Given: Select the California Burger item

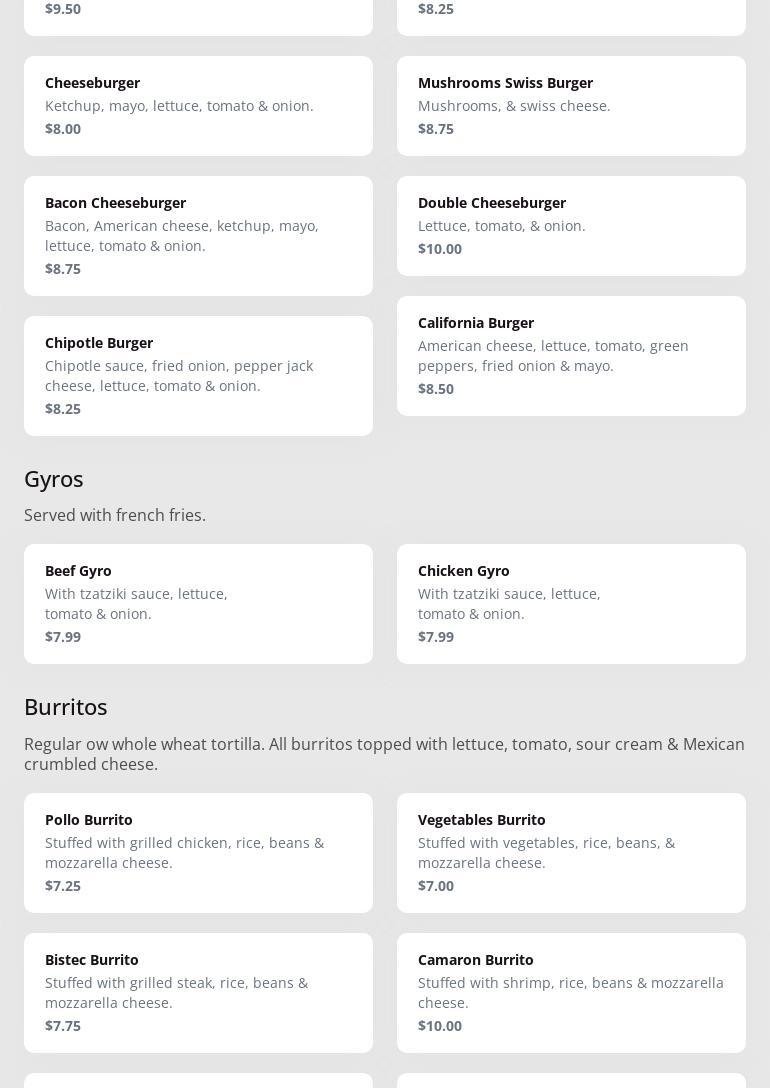Looking at the screenshot, I should point(571,355).
